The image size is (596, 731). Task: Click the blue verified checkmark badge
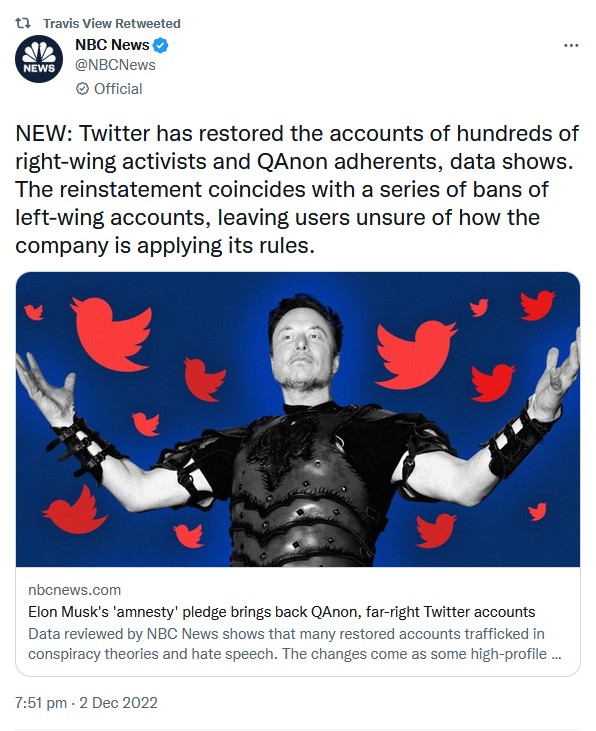point(160,45)
